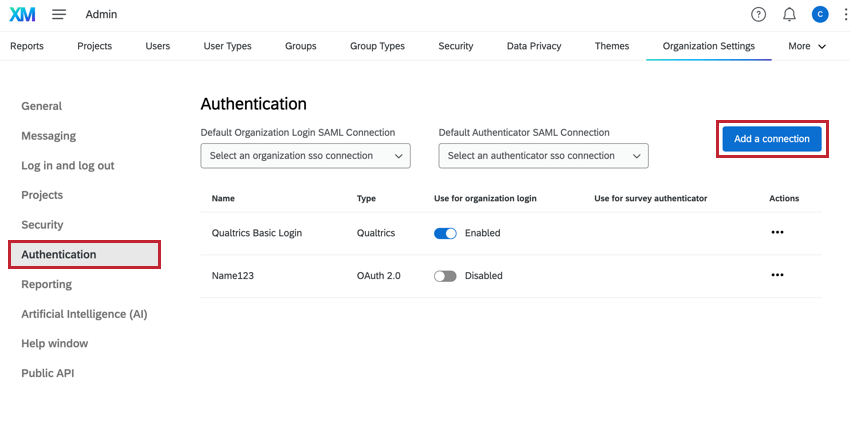Image resolution: width=850 pixels, height=423 pixels.
Task: Open actions menu for Name123 connection
Action: pos(777,275)
